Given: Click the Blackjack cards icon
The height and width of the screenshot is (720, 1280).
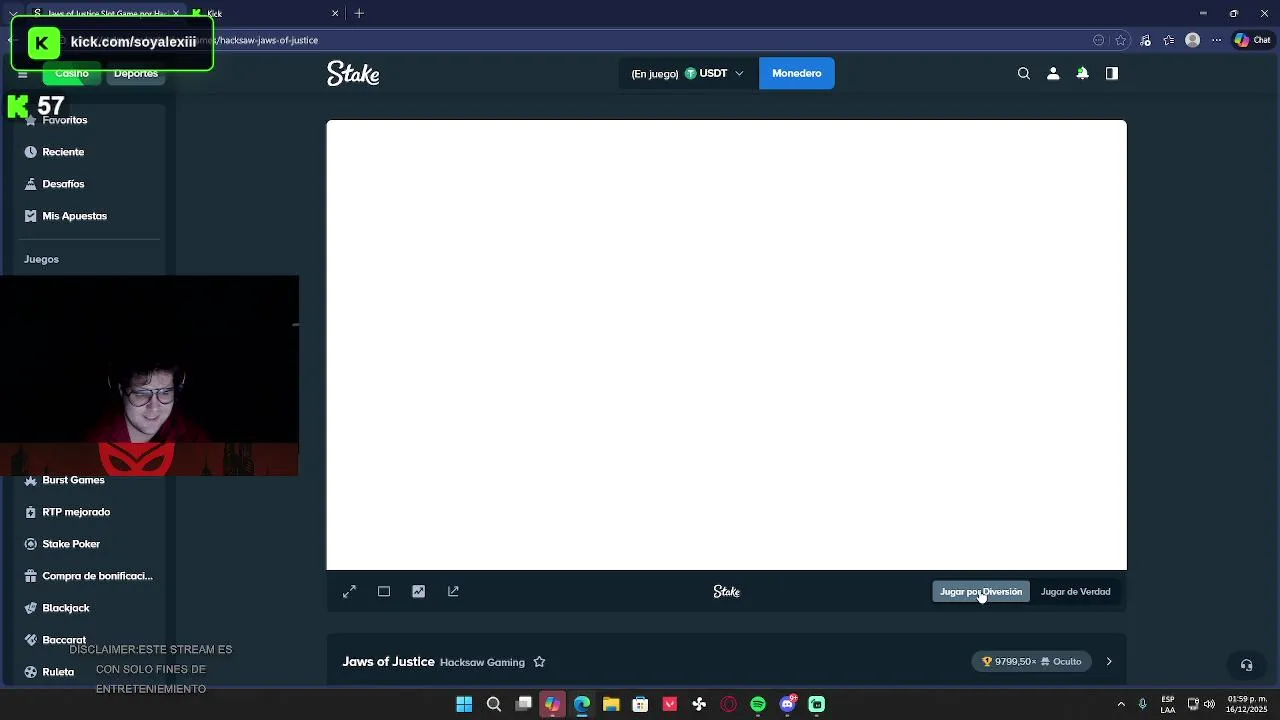Looking at the screenshot, I should click(30, 608).
